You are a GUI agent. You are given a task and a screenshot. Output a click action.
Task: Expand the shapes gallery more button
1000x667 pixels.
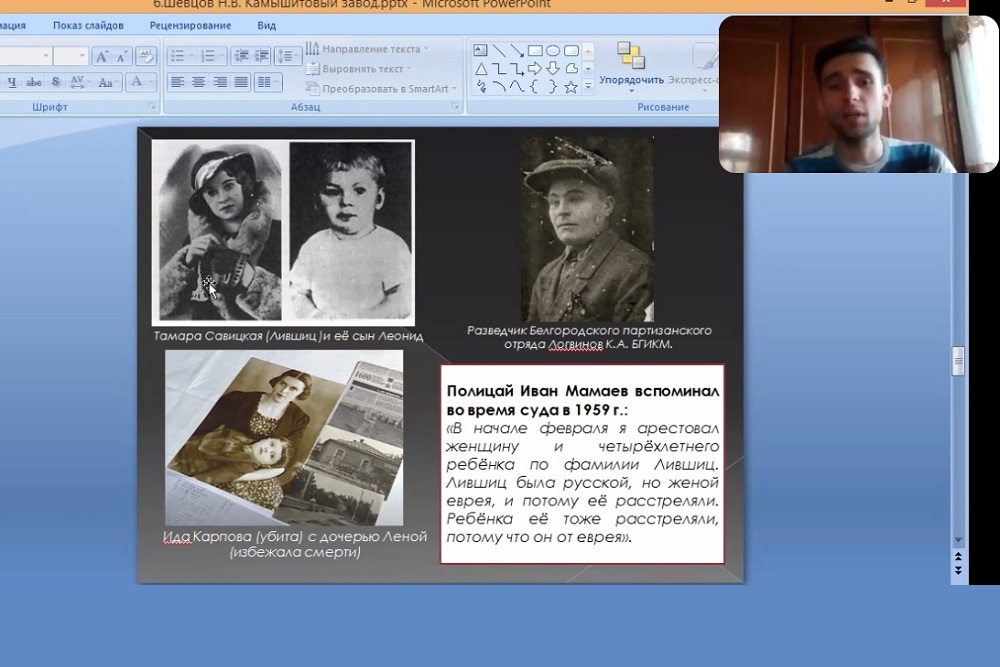pos(588,87)
